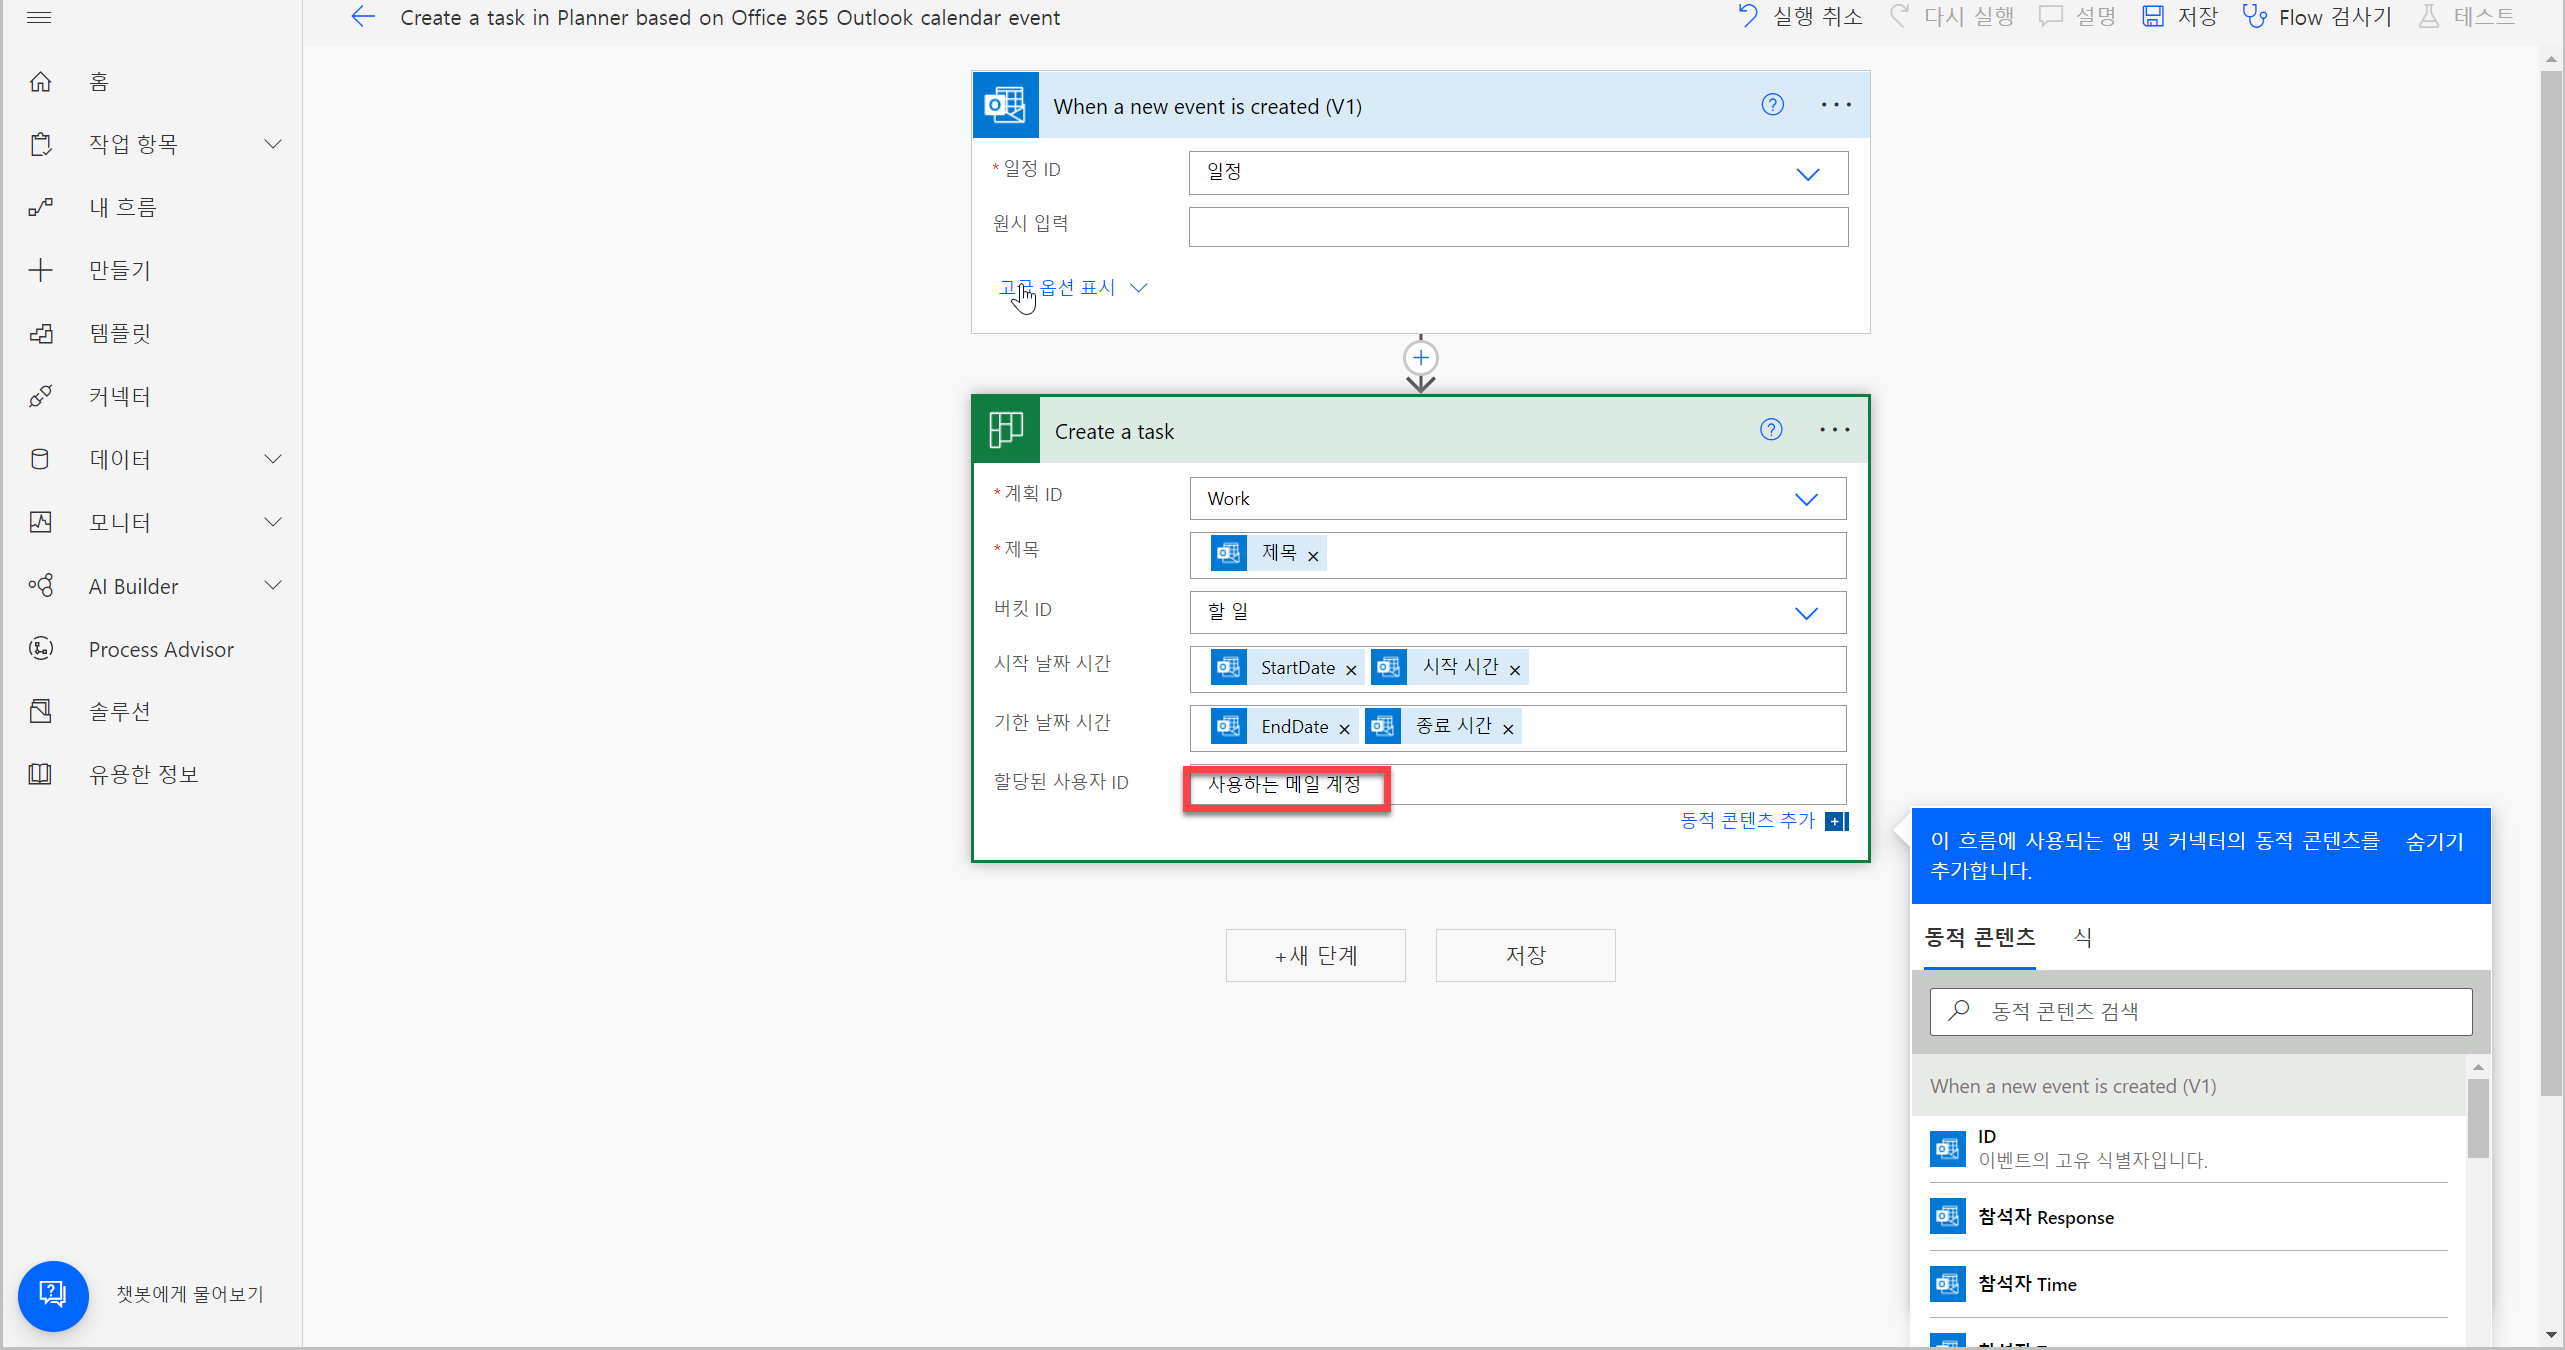Click the blue plus beside 동적 콘텐츠 추가

click(1836, 822)
